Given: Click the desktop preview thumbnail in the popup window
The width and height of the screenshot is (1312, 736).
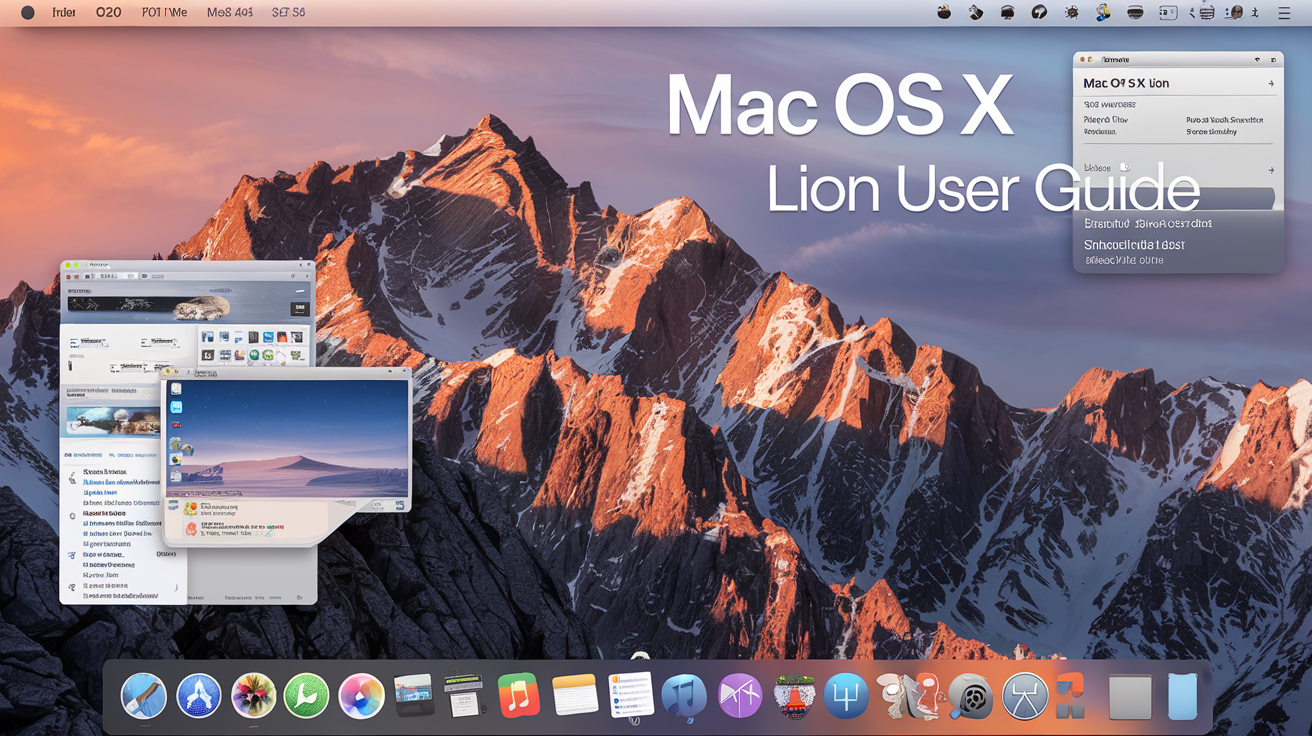Looking at the screenshot, I should (x=288, y=435).
